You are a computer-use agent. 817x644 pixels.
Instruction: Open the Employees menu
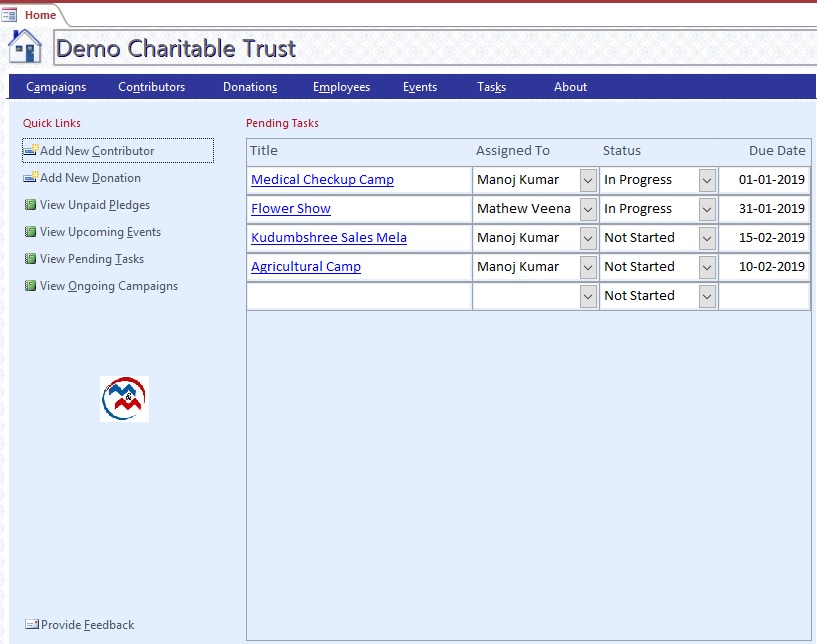pyautogui.click(x=341, y=87)
